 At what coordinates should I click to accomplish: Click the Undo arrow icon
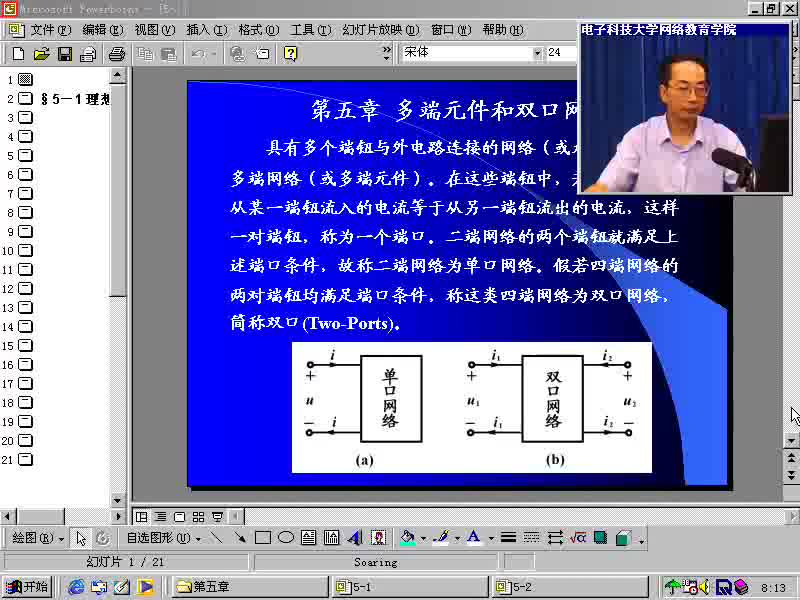198,53
